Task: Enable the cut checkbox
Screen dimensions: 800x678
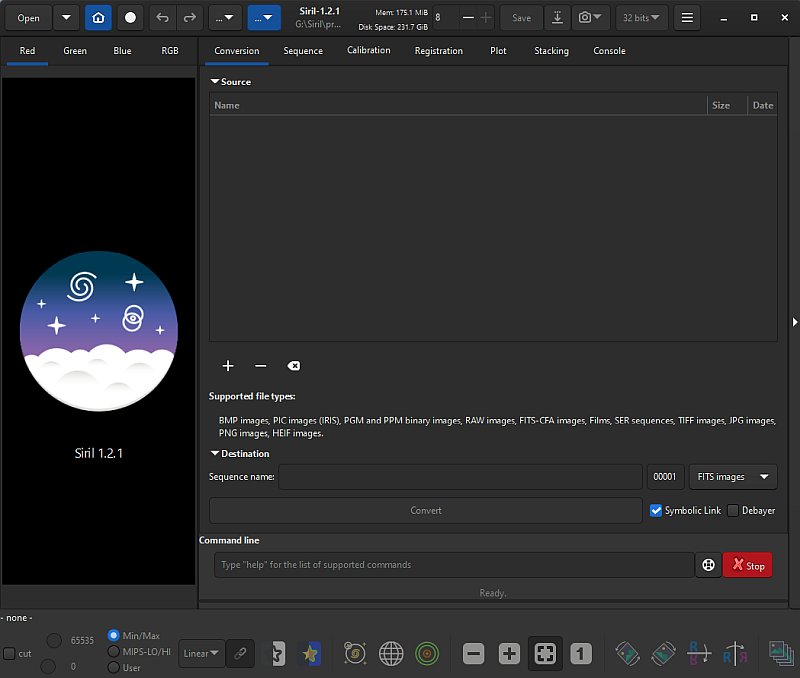Action: point(9,654)
